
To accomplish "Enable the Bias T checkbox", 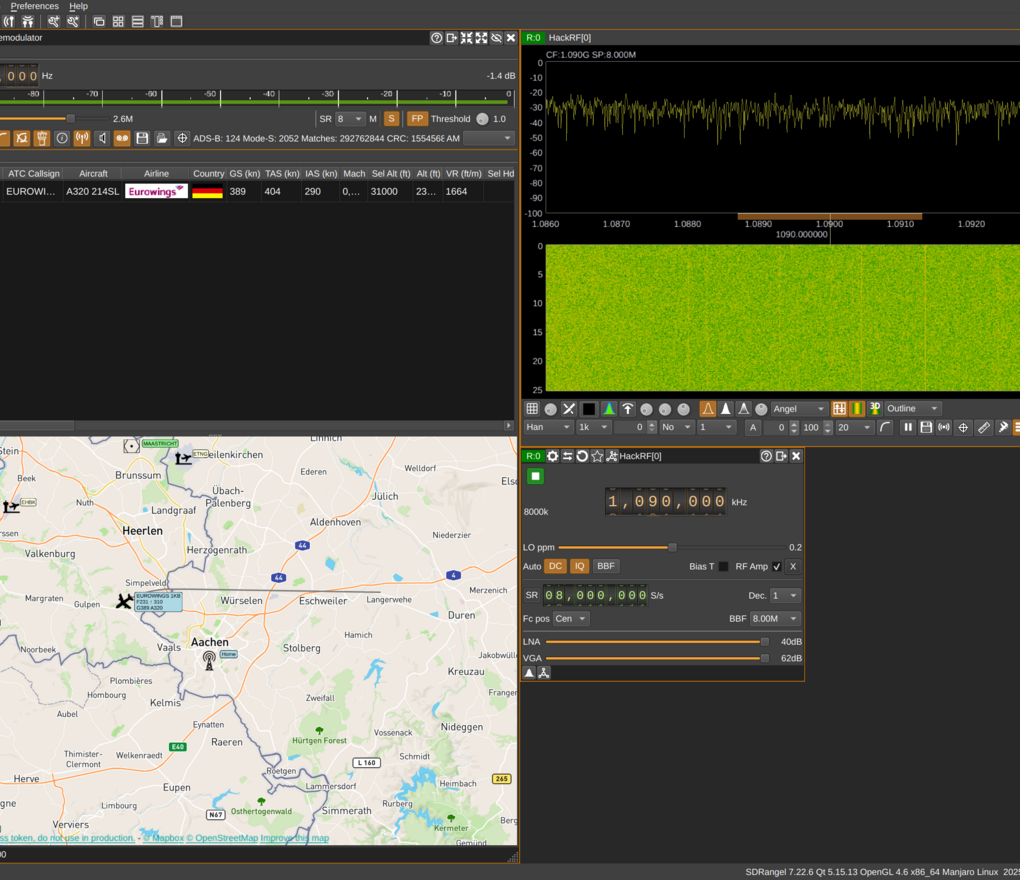I will click(x=723, y=567).
